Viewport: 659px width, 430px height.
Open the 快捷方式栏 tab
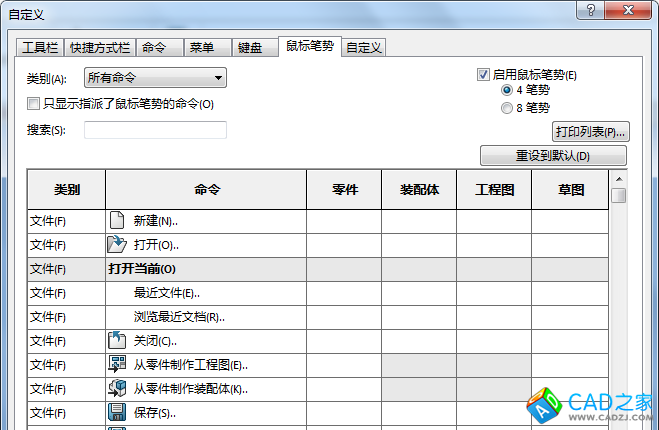coord(100,48)
